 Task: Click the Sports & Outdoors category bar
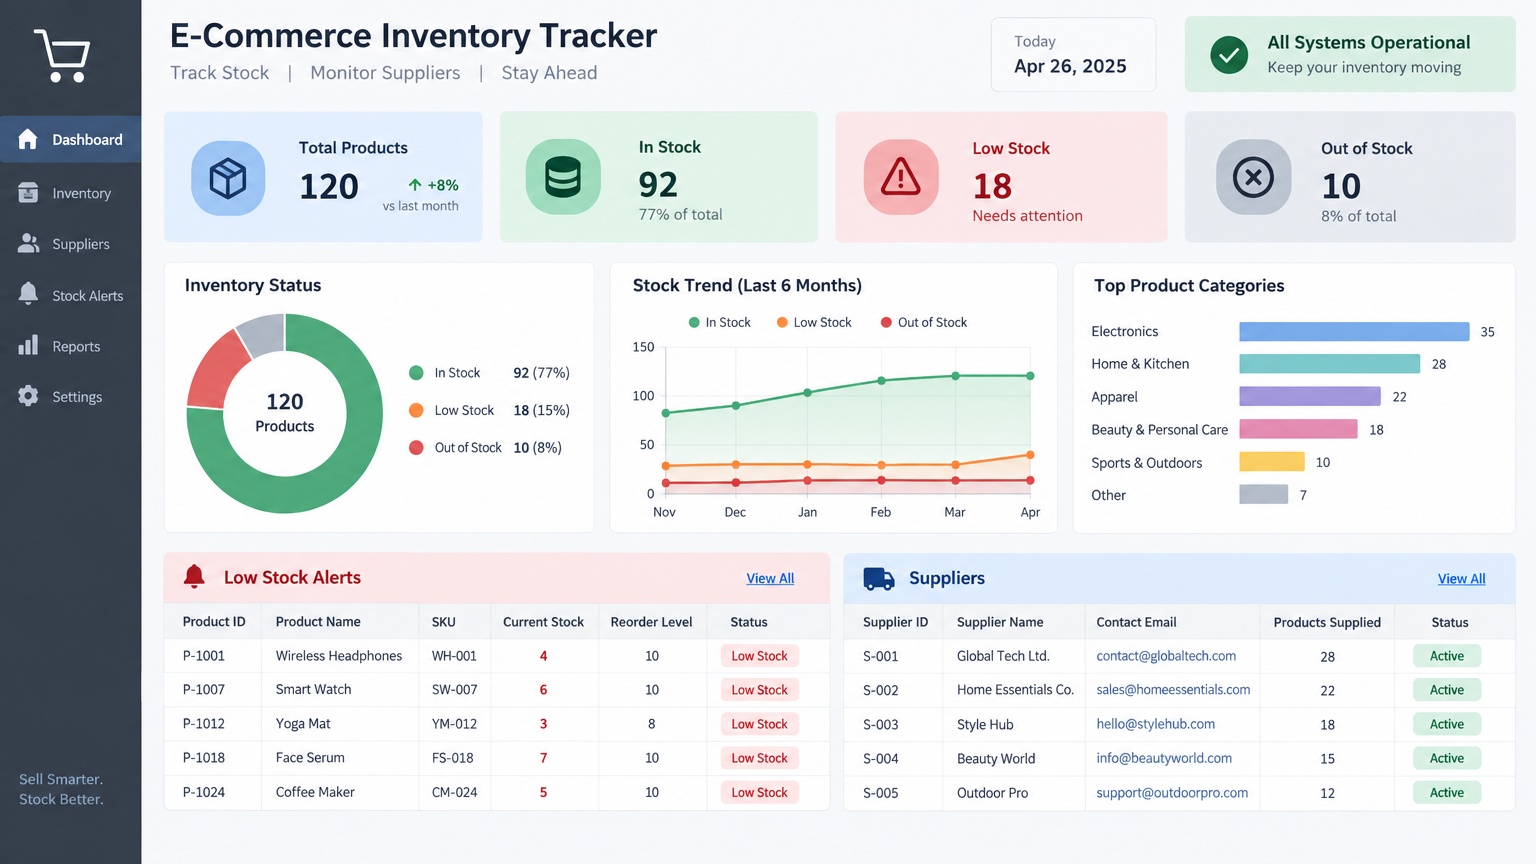coord(1272,462)
